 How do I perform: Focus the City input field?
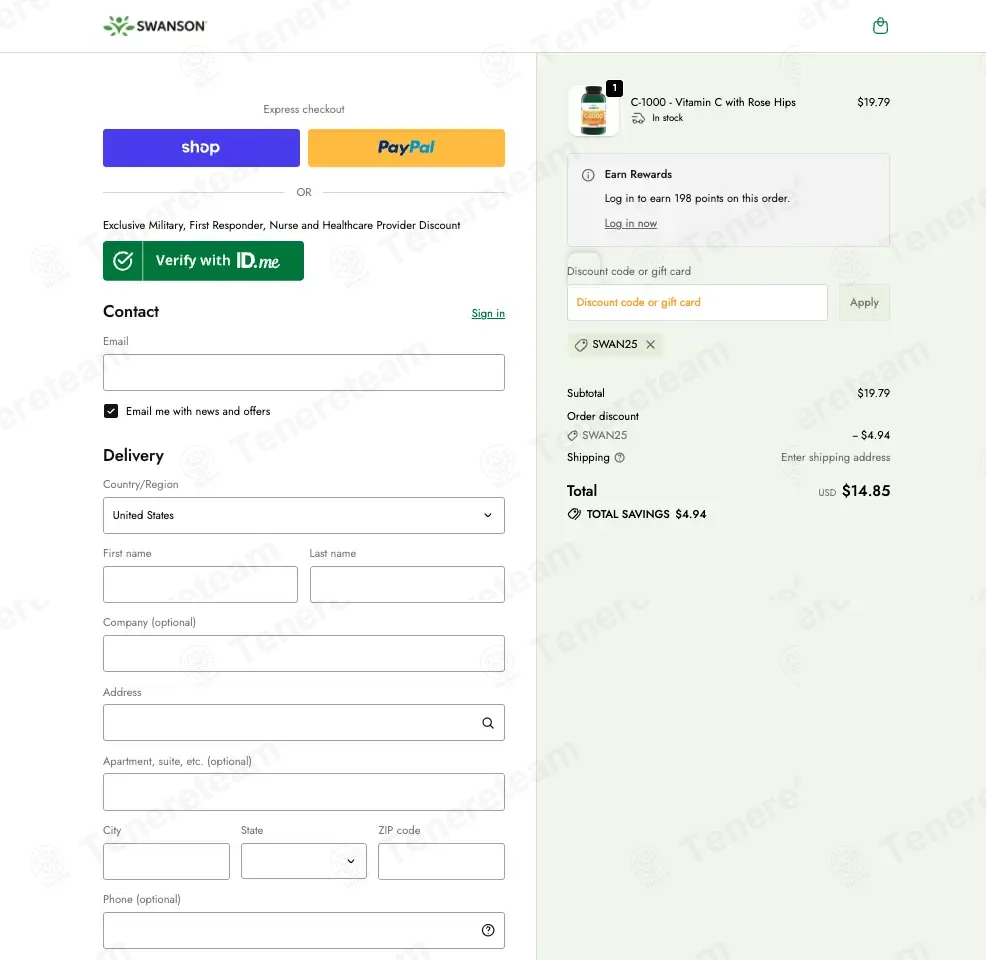(x=166, y=861)
